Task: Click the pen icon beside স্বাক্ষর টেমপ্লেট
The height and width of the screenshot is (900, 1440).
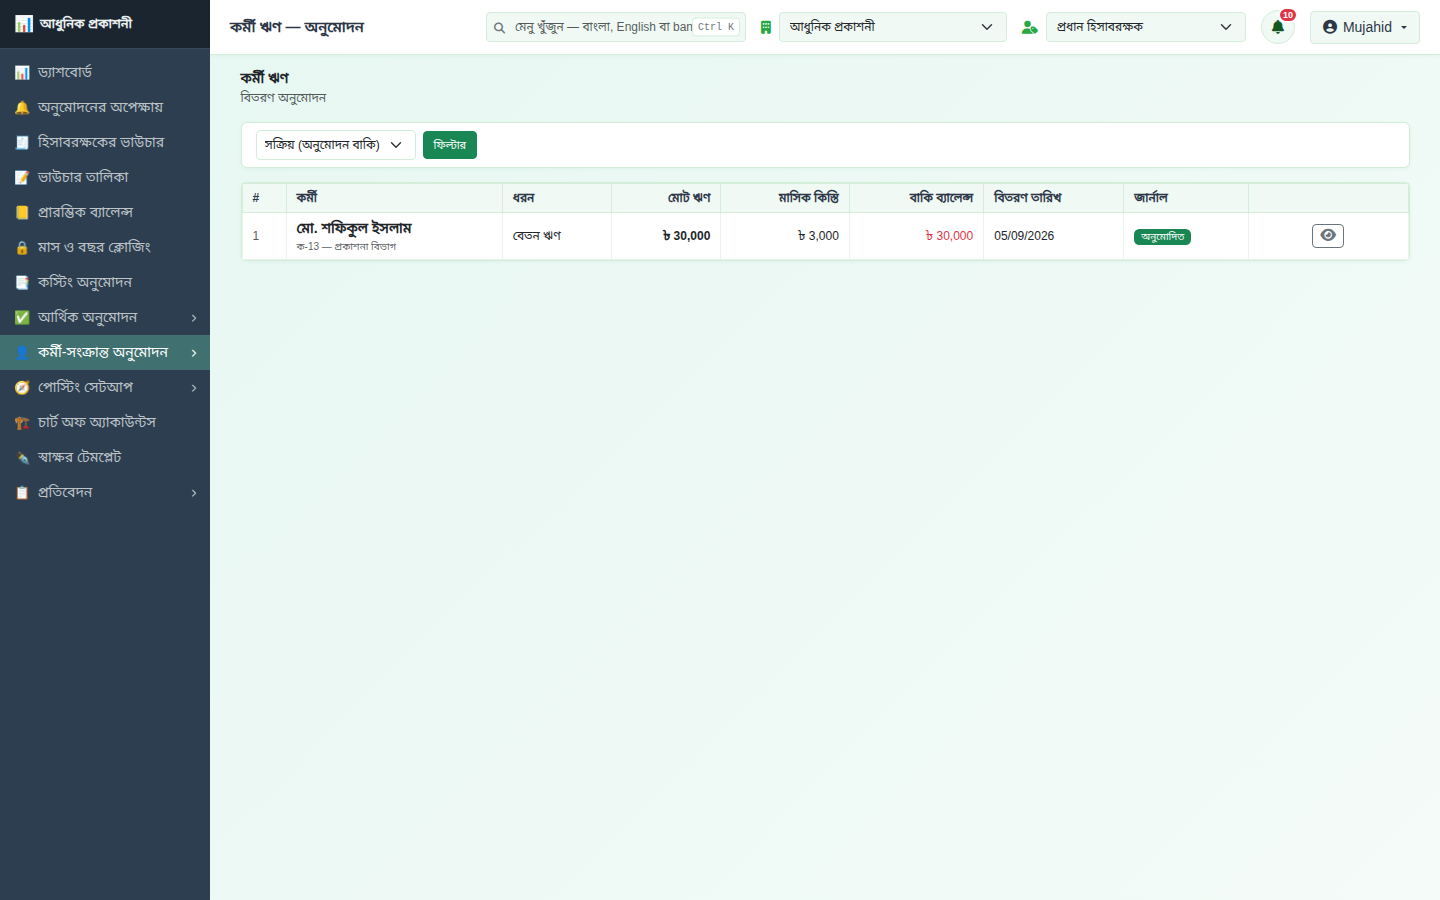Action: (x=22, y=458)
